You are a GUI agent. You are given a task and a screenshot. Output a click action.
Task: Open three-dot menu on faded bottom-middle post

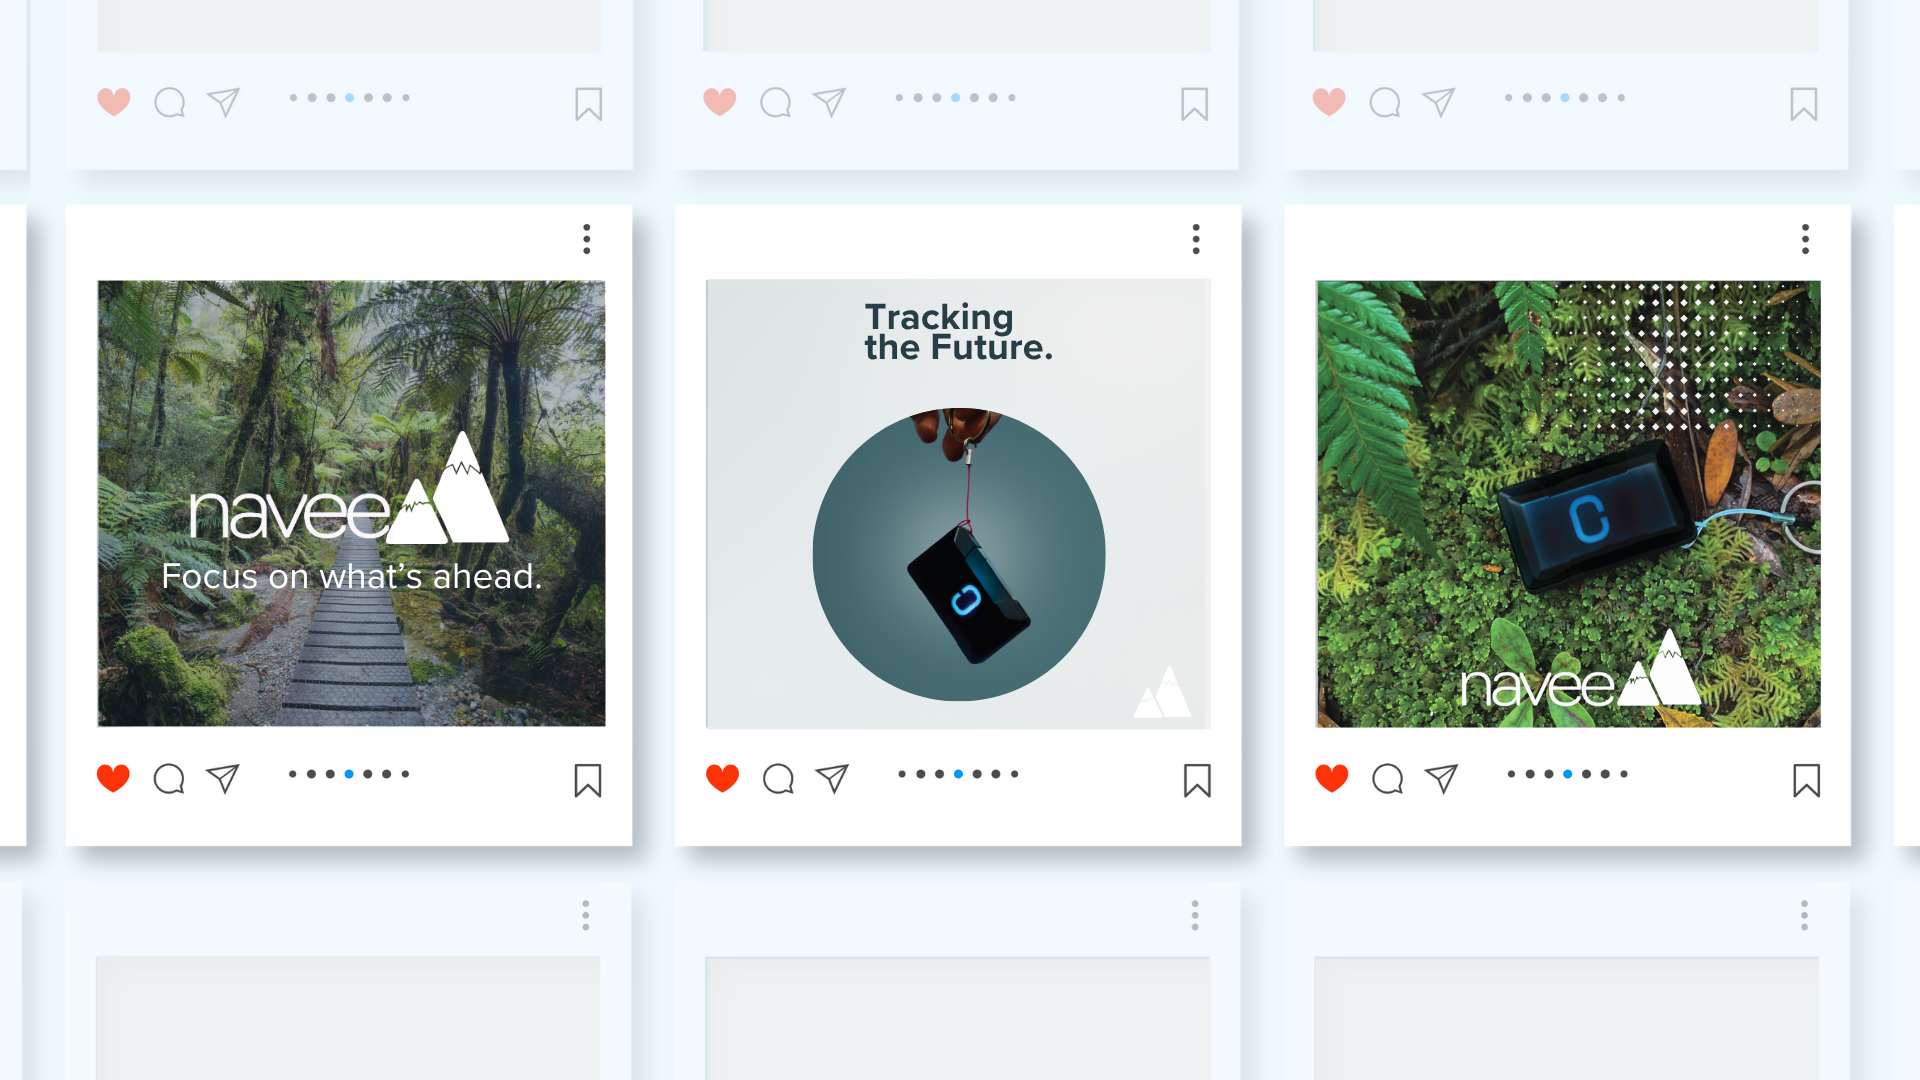[1195, 915]
